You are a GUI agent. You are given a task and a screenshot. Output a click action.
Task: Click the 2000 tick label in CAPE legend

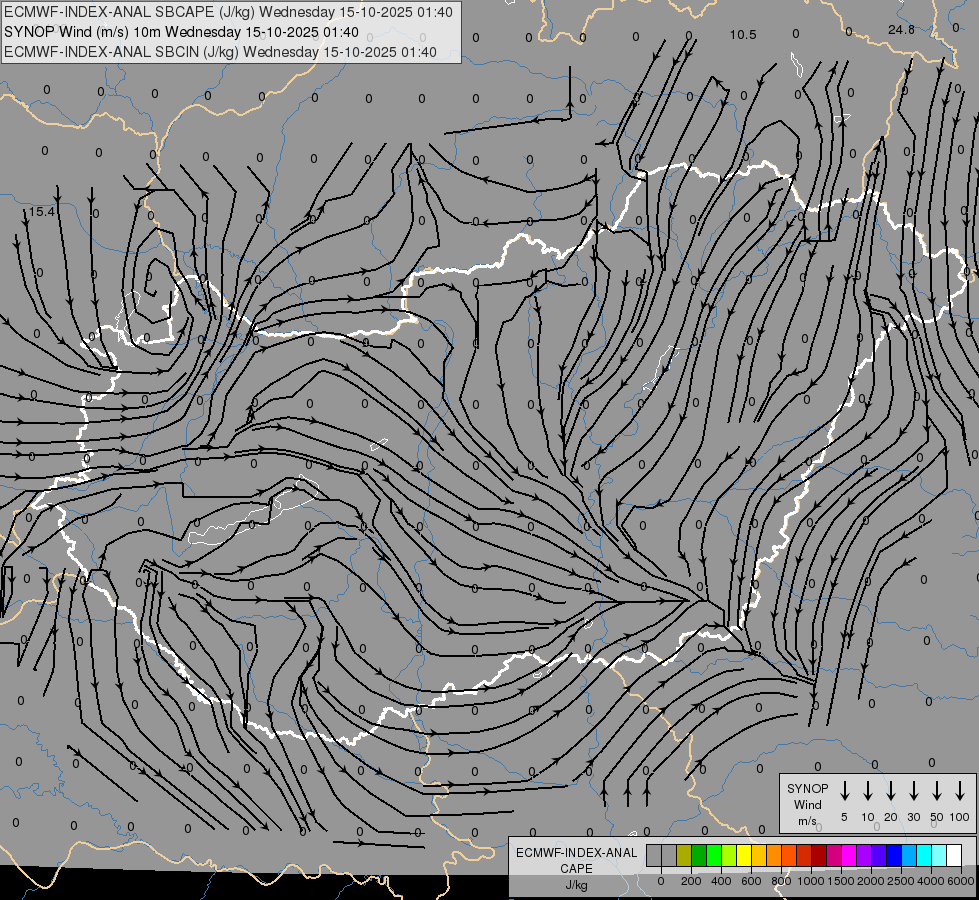click(x=871, y=881)
